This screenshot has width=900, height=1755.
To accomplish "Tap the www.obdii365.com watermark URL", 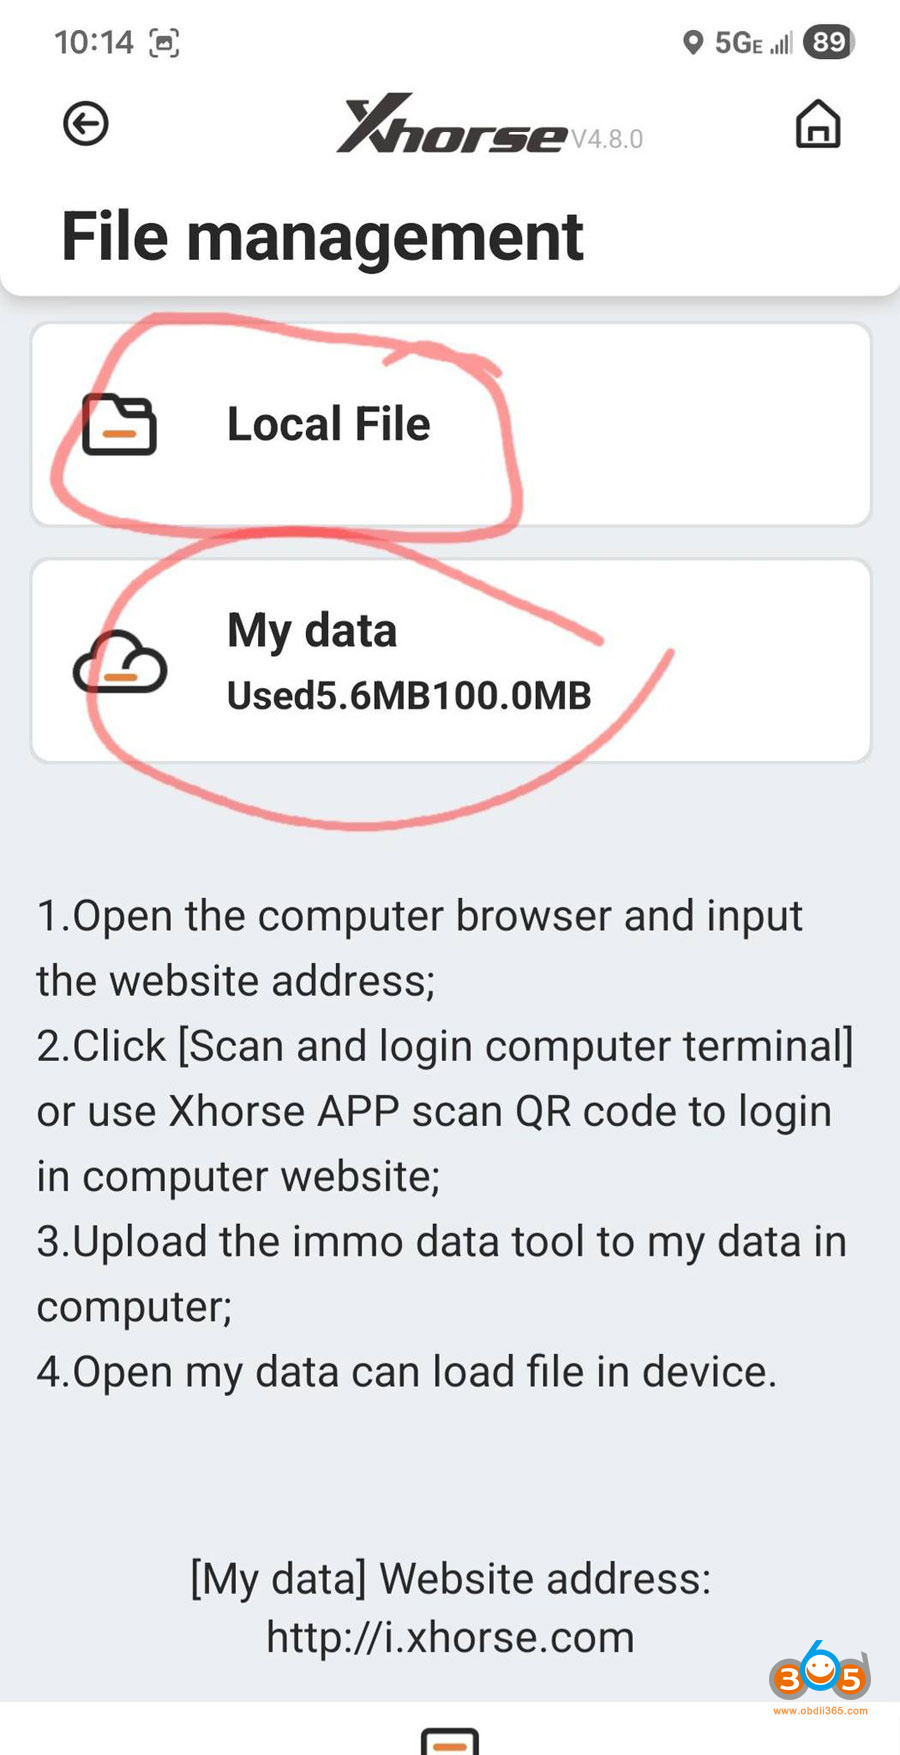I will pyautogui.click(x=820, y=1711).
